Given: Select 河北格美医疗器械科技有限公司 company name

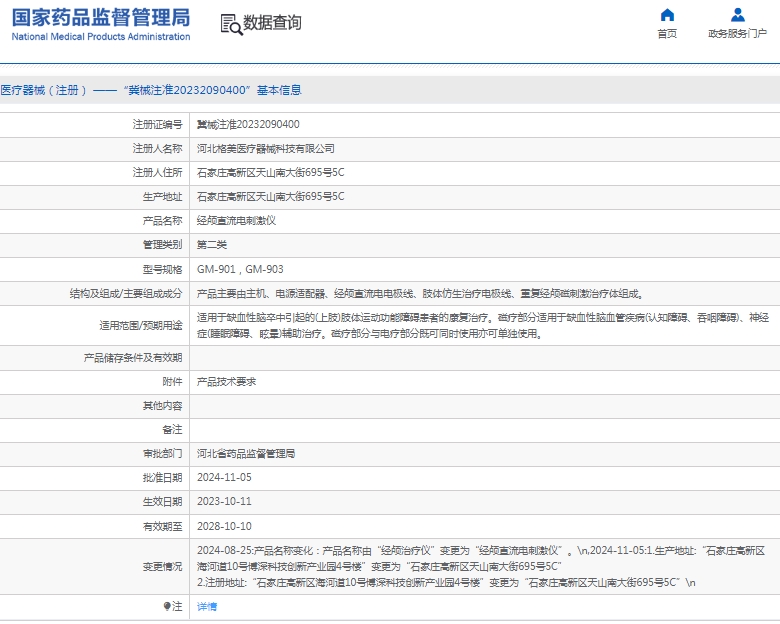Looking at the screenshot, I should coord(266,148).
